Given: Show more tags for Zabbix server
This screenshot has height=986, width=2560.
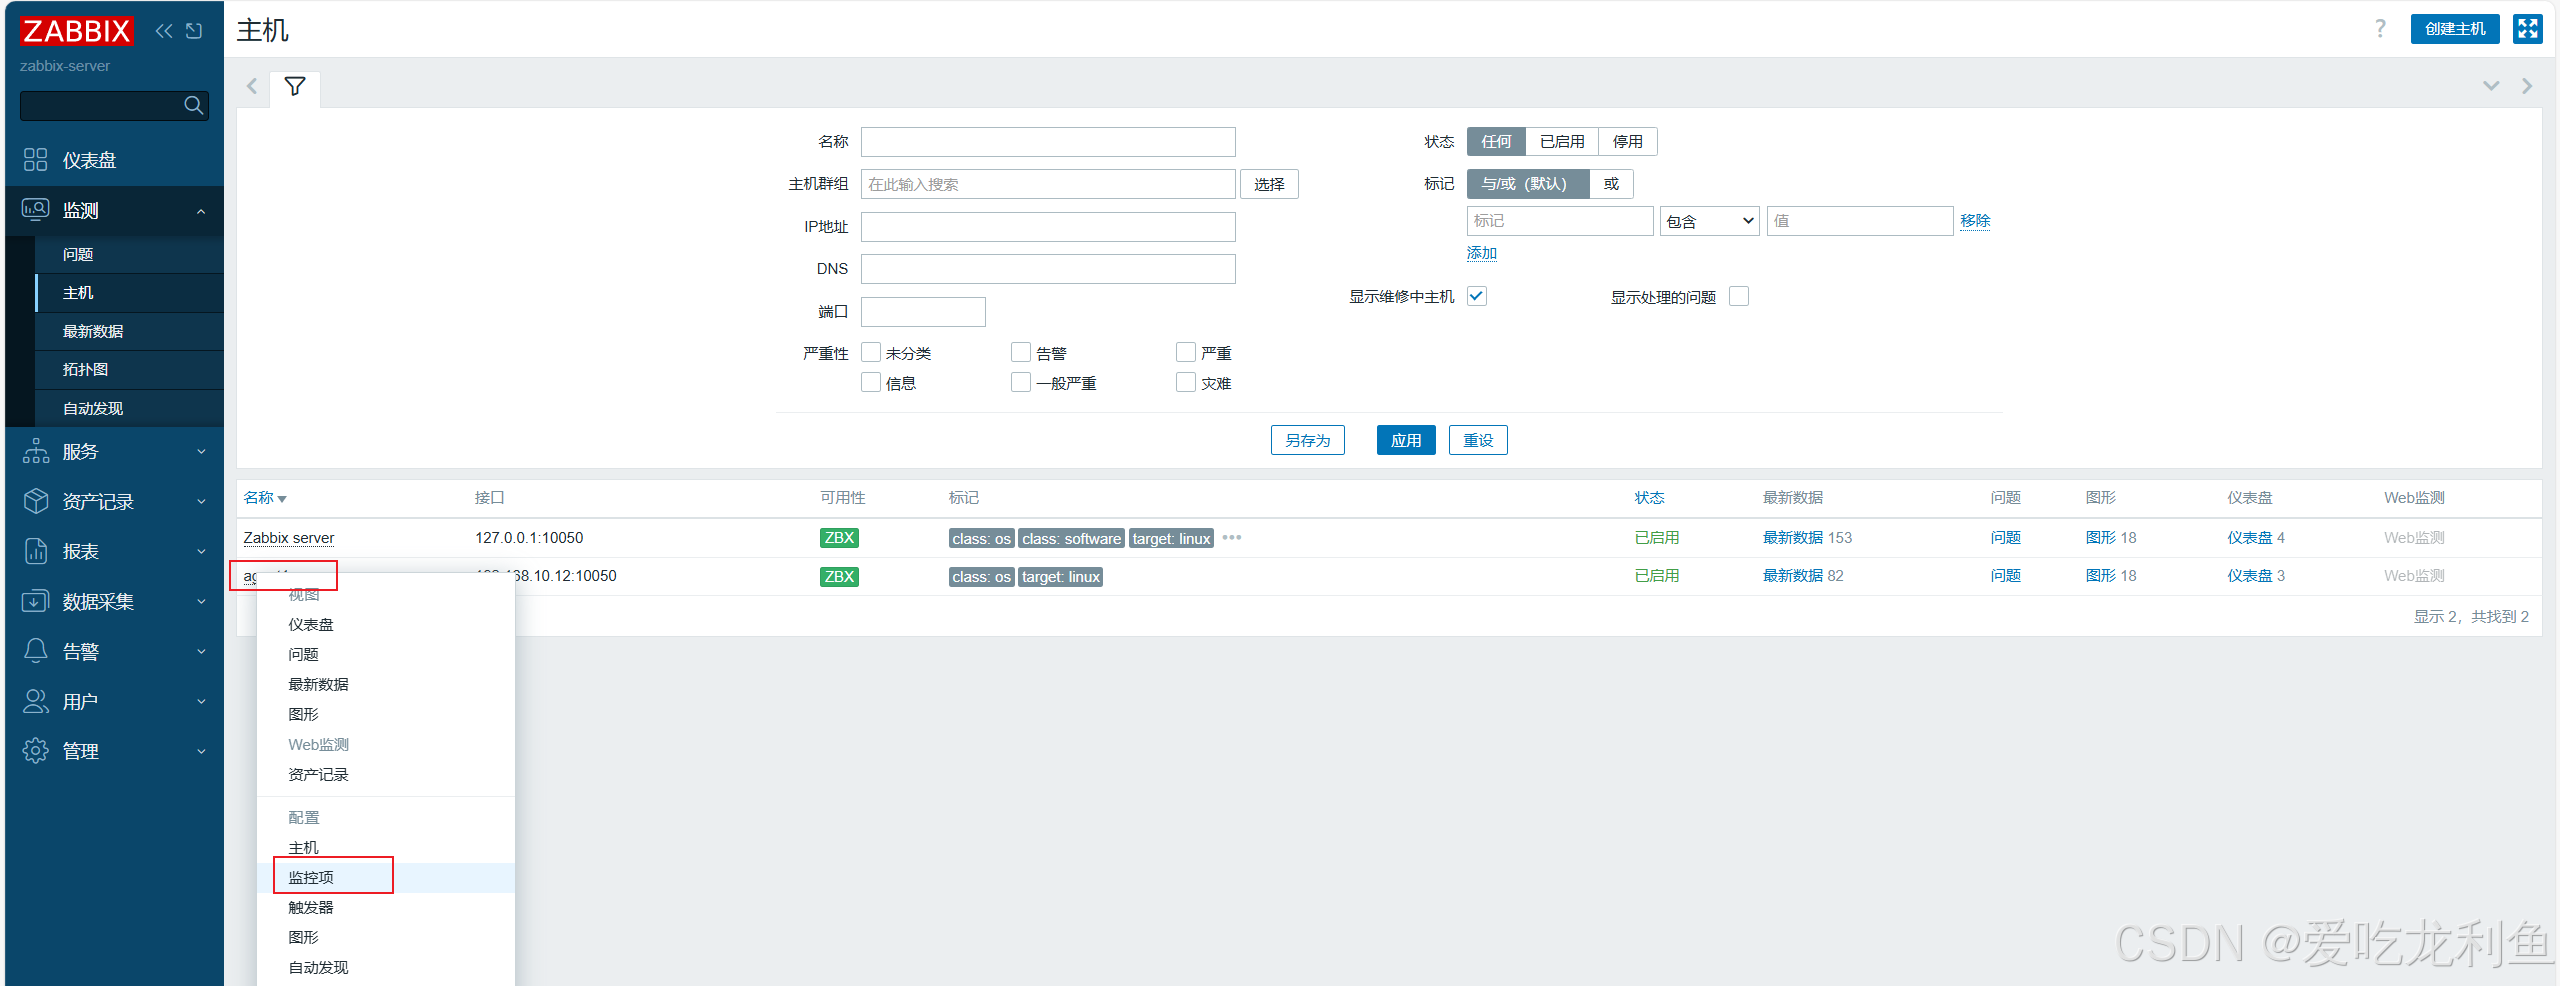Looking at the screenshot, I should point(1232,538).
